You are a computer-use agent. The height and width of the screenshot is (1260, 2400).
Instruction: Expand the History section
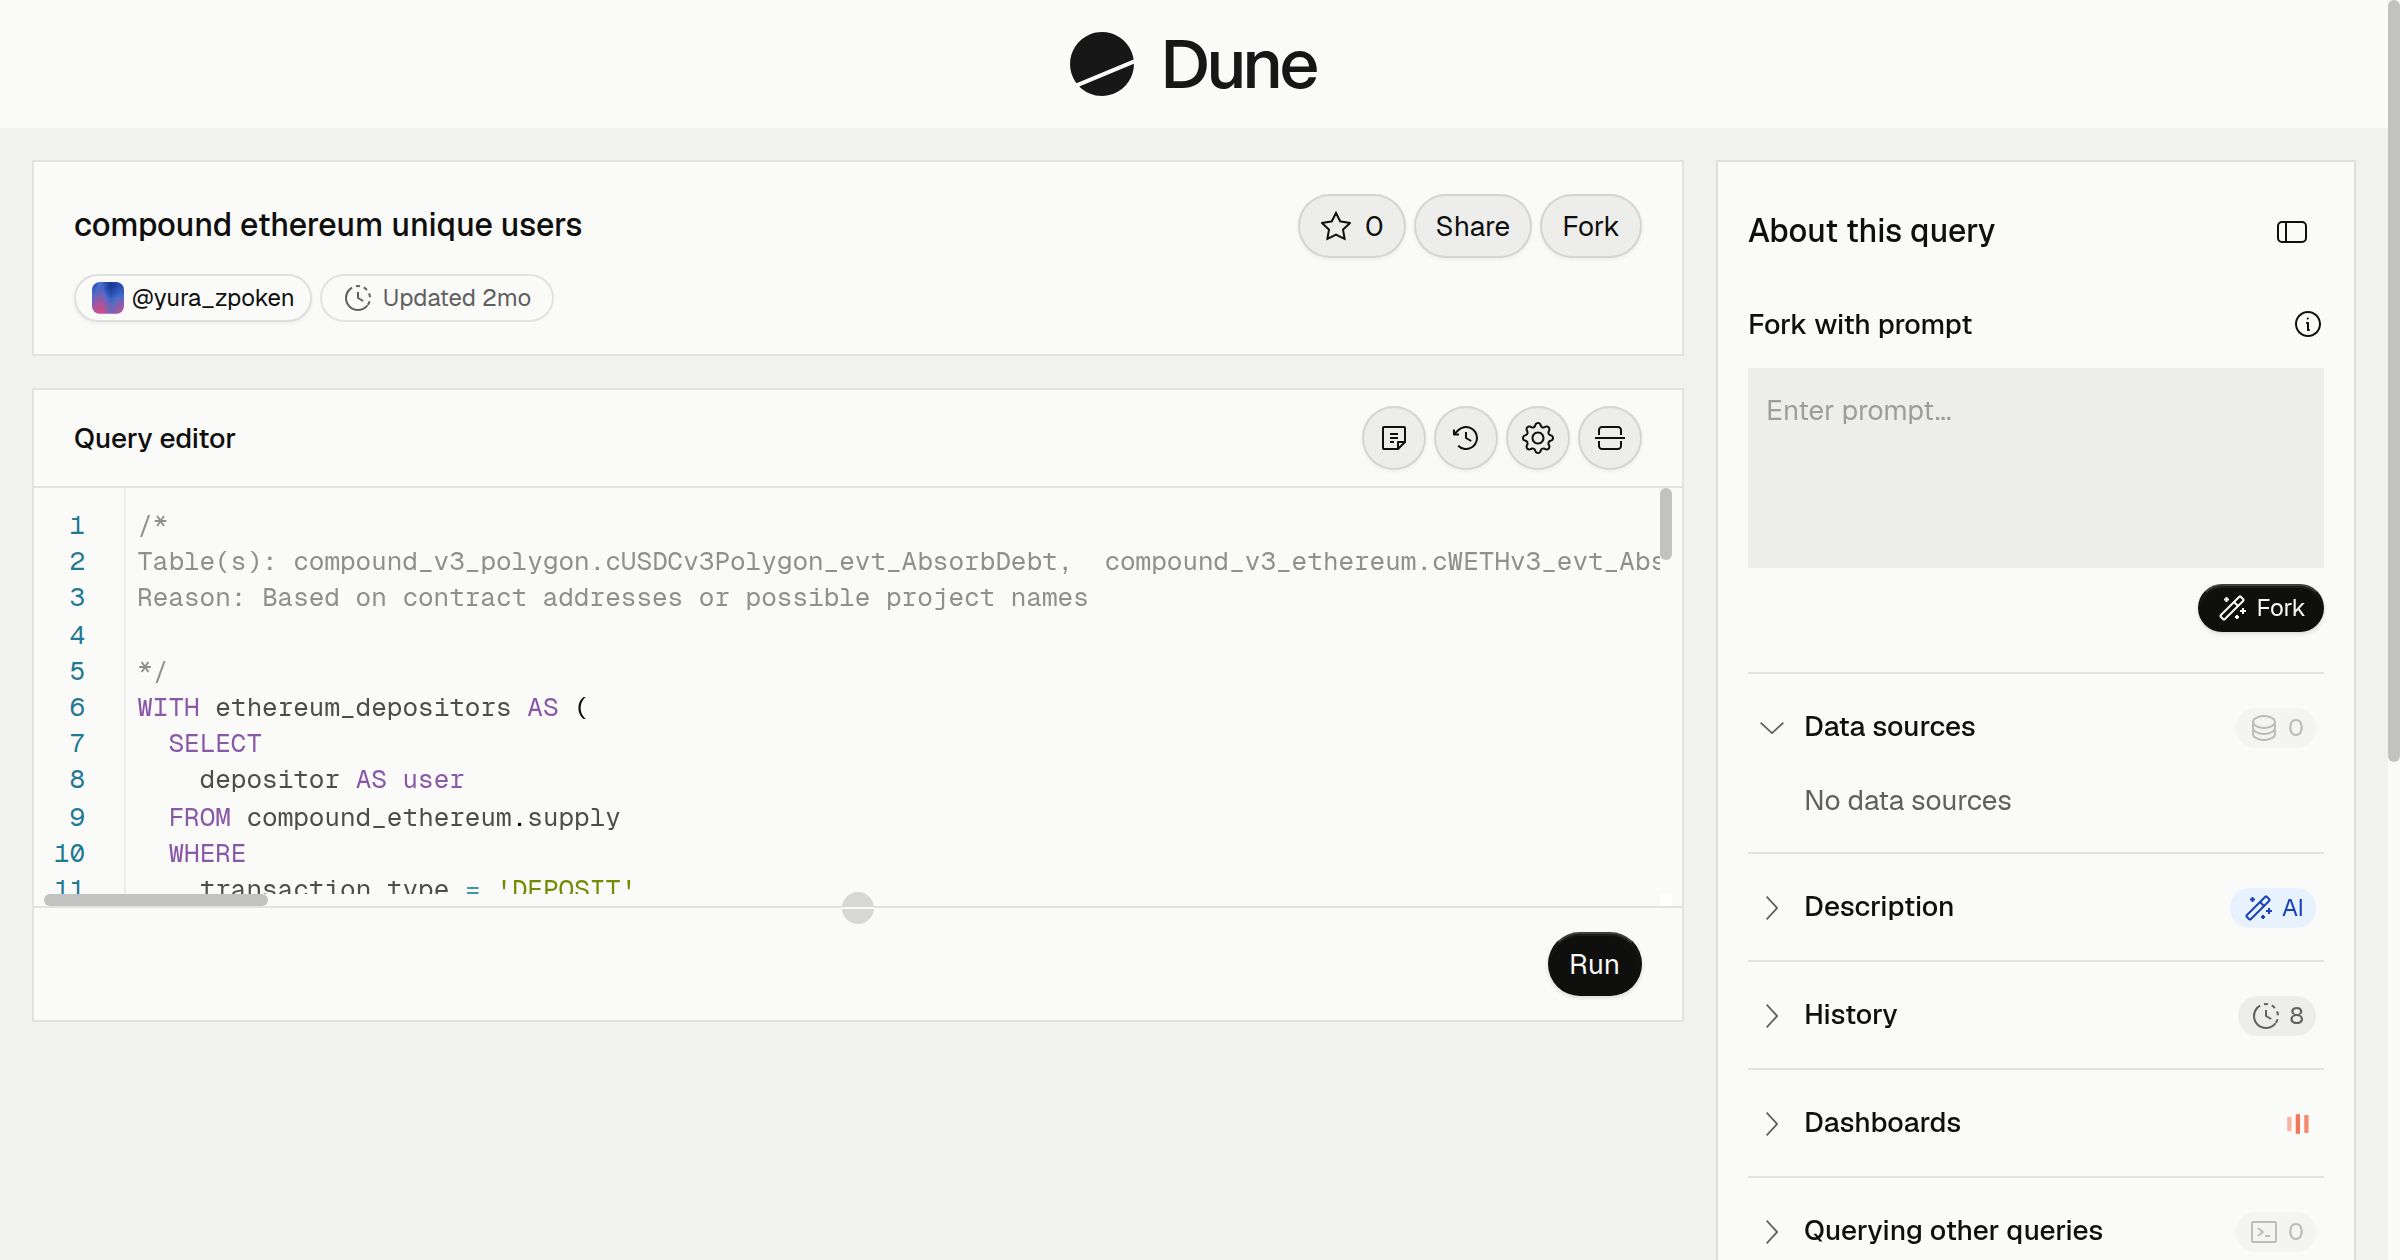[x=1771, y=1015]
